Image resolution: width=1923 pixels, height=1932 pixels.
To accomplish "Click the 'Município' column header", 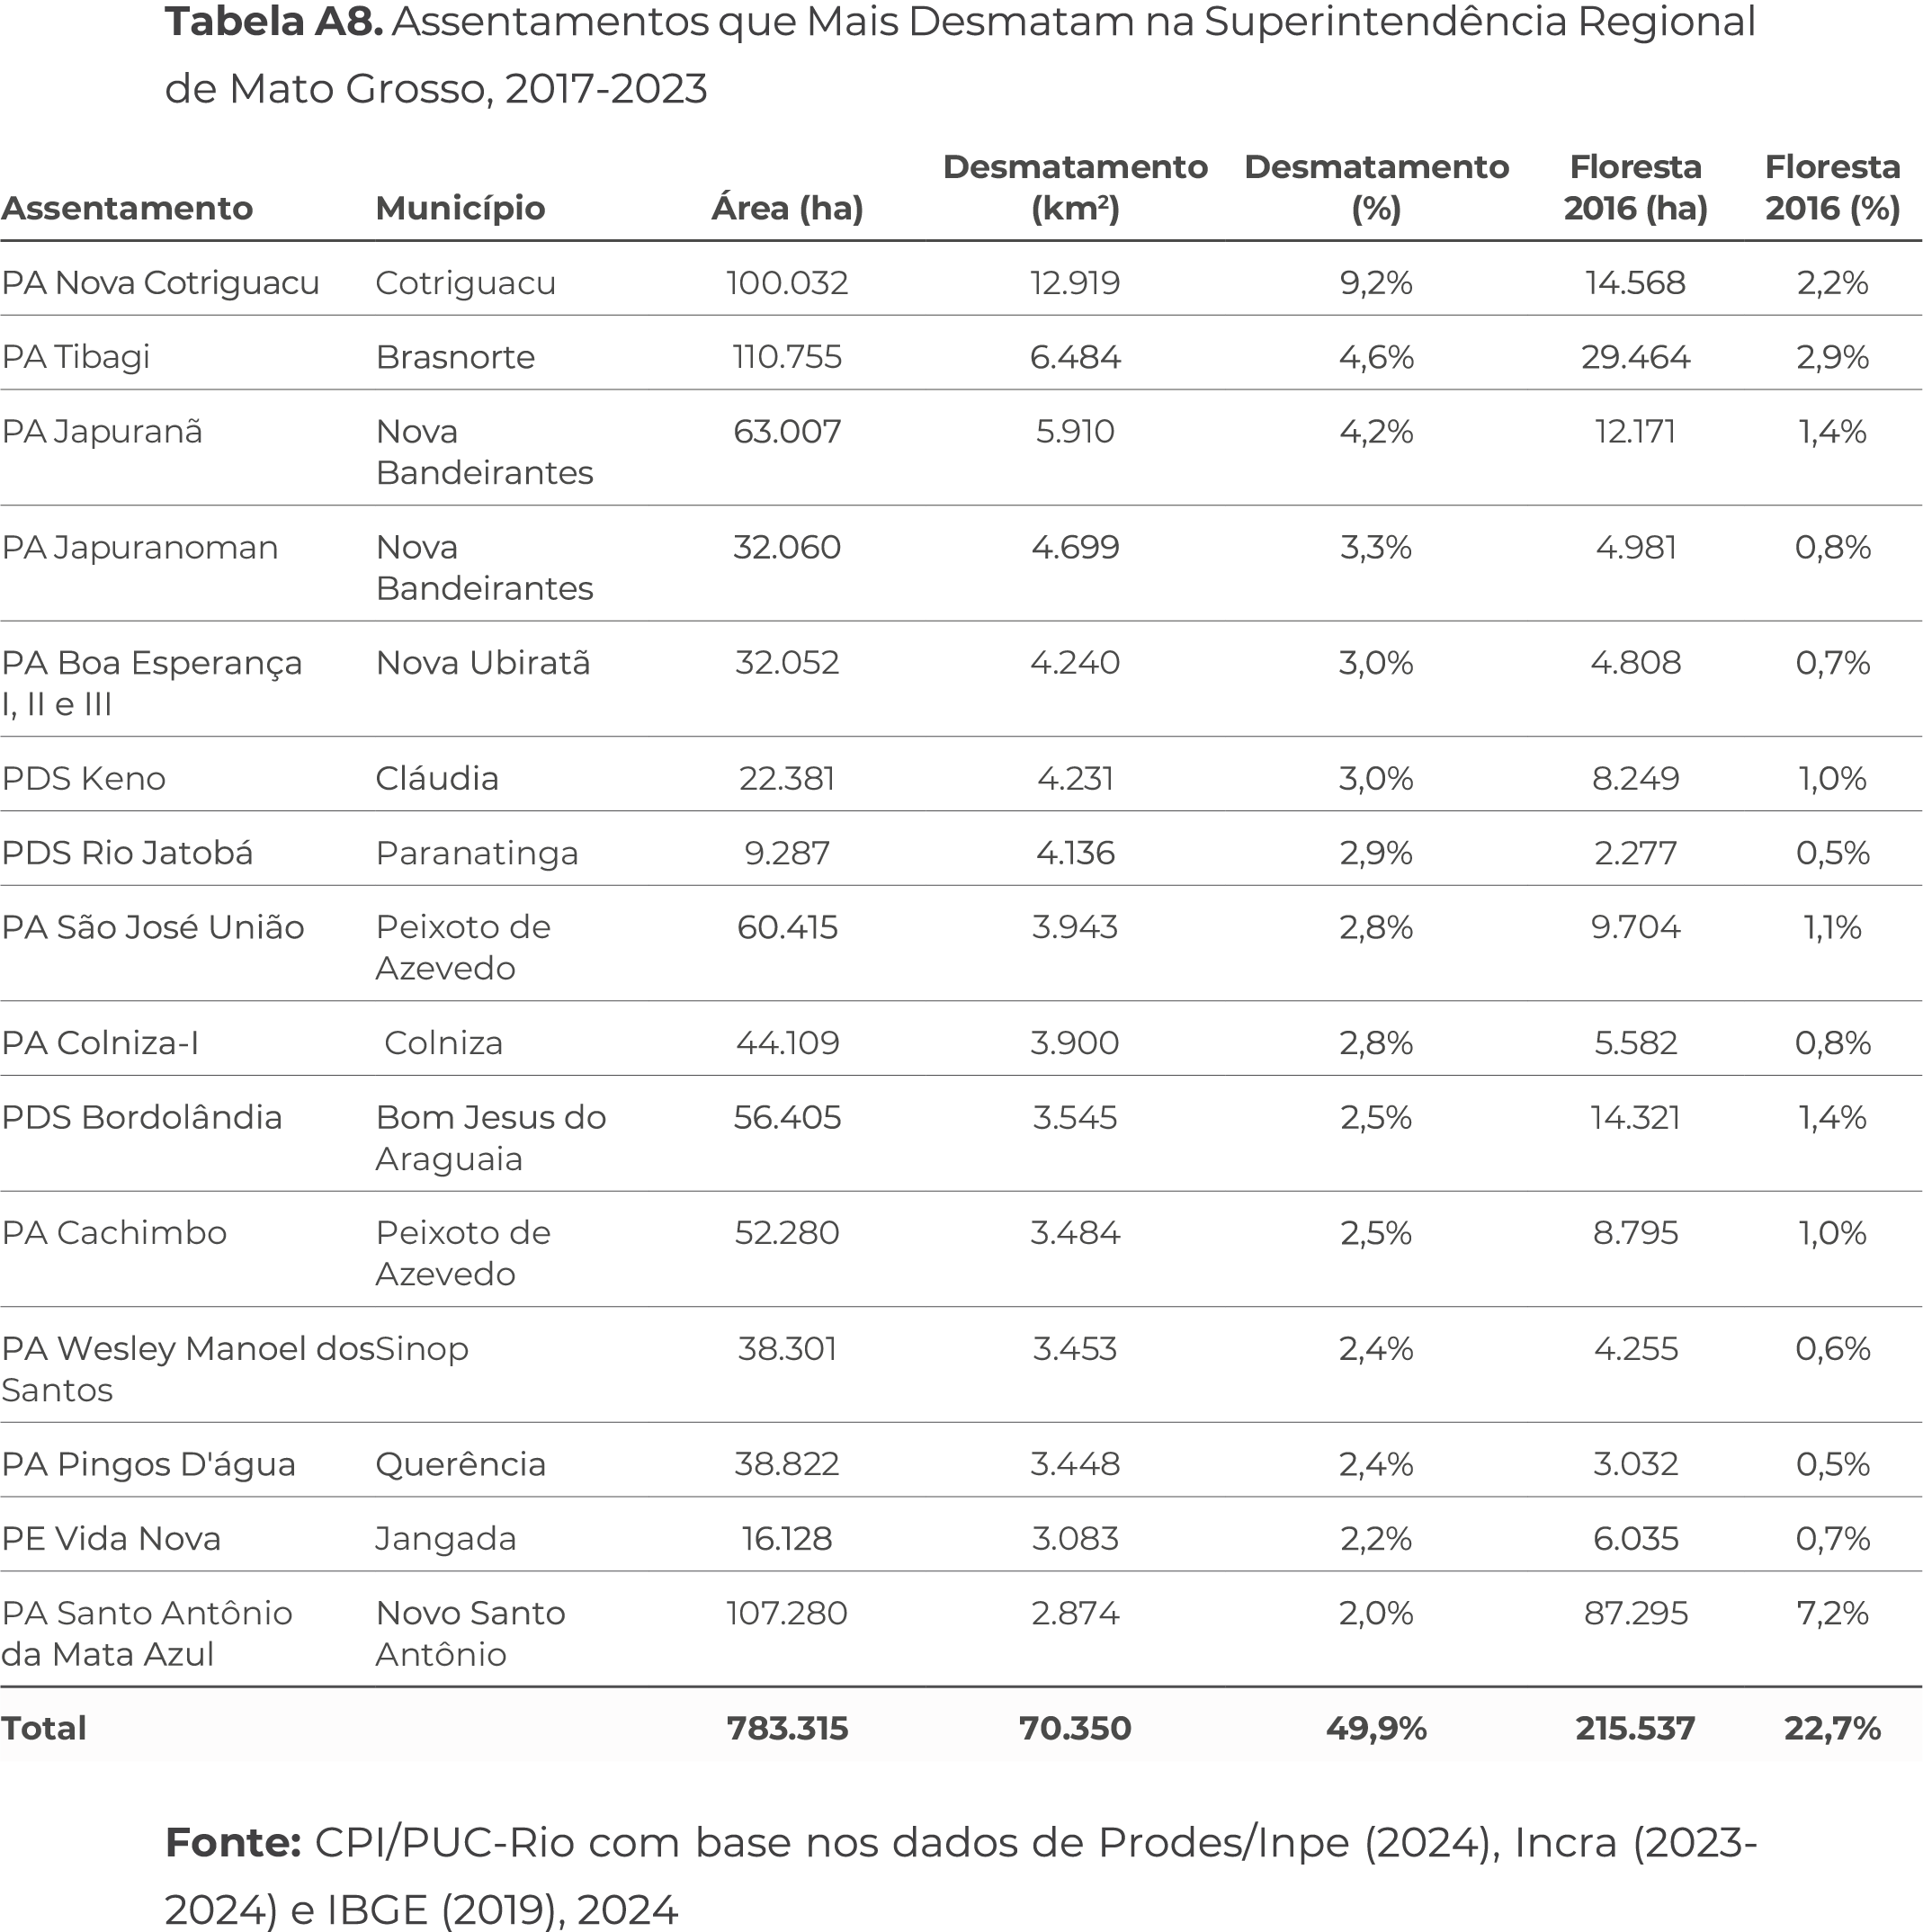I will click(460, 208).
